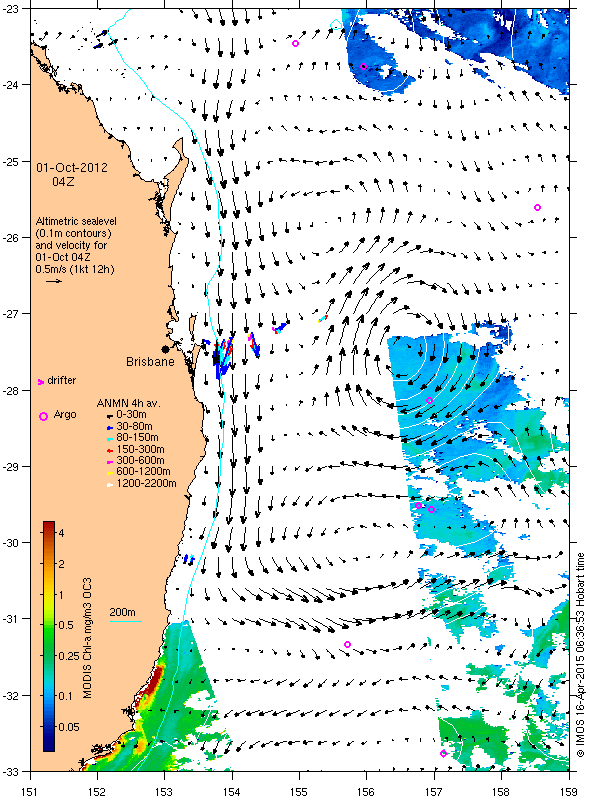Screen dimensions: 590x800
Task: Click the yellow colorbar band at 1
Action: pyautogui.click(x=49, y=595)
